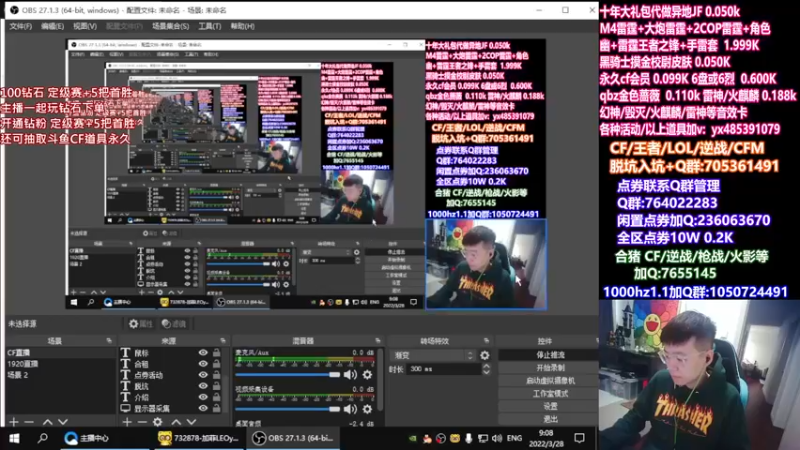Open the 文件(F) menu

20,26
